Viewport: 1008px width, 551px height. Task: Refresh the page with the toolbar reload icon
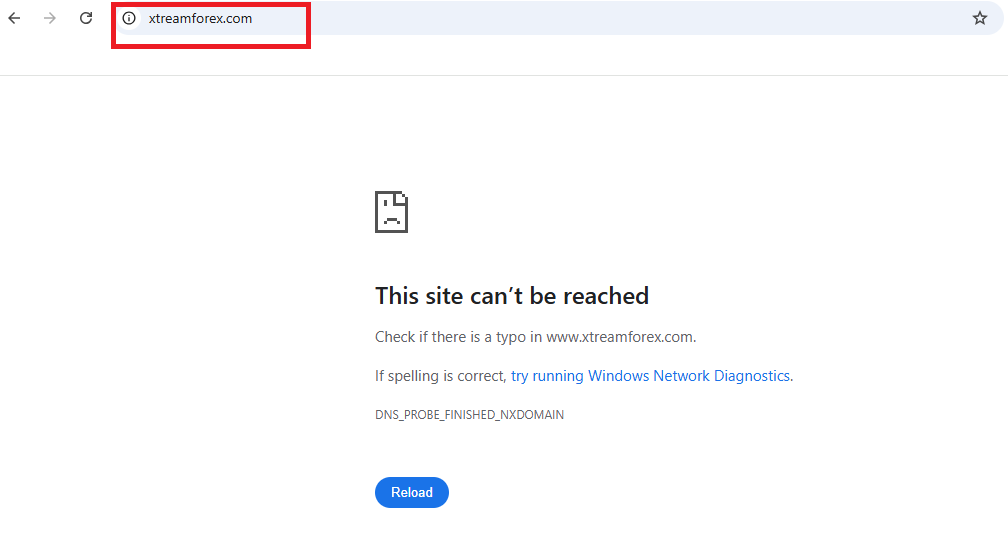(x=86, y=18)
